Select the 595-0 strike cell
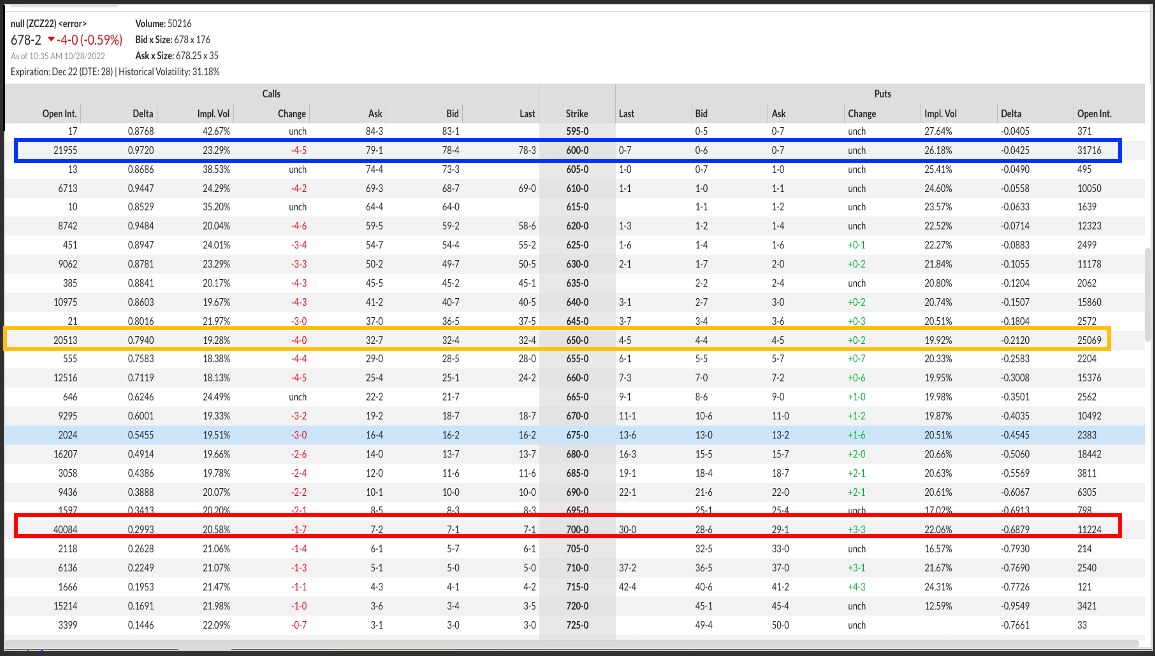The image size is (1155, 656). click(x=577, y=132)
